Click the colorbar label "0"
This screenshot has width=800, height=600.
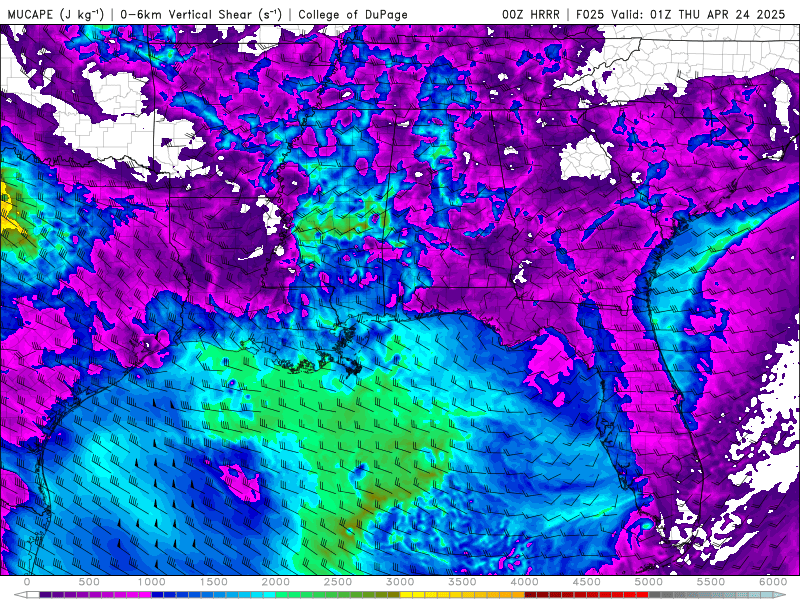(27, 582)
